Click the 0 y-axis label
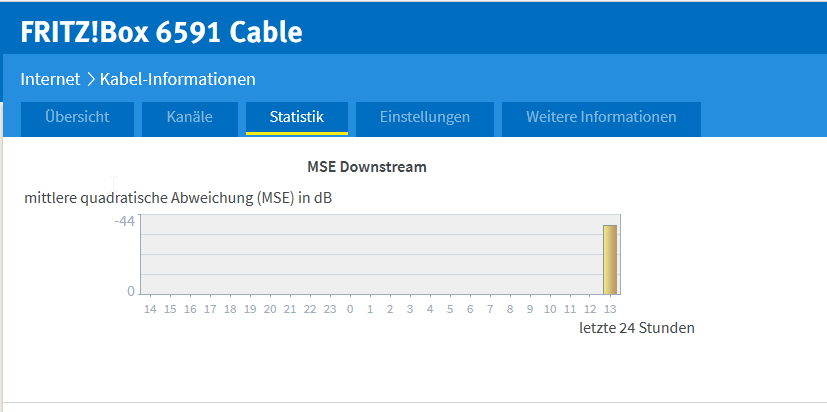This screenshot has height=412, width=827. (130, 291)
